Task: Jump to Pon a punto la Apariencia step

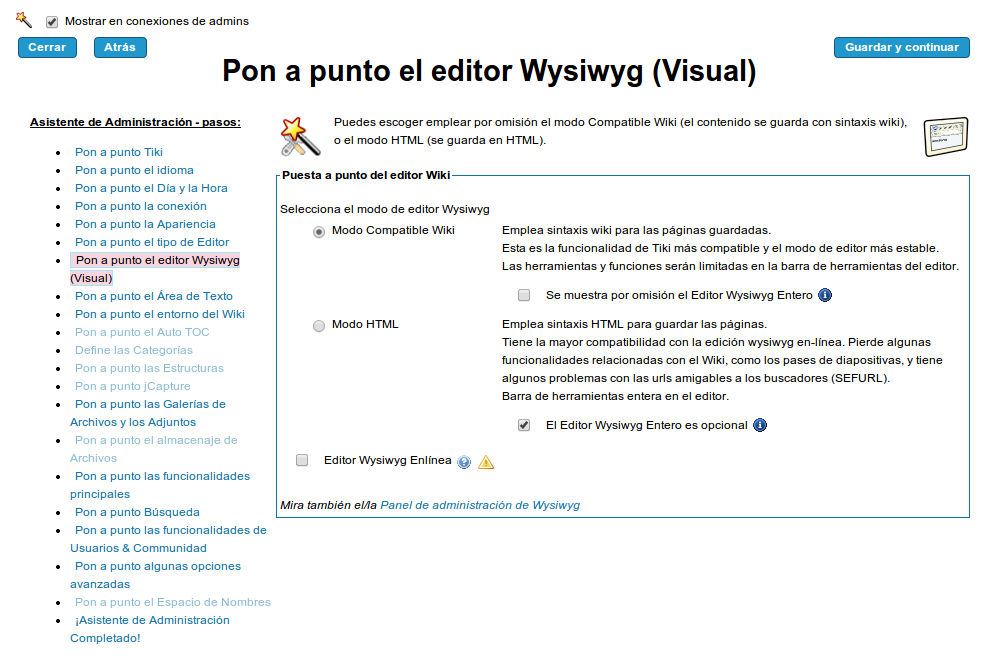Action: pyautogui.click(x=145, y=224)
